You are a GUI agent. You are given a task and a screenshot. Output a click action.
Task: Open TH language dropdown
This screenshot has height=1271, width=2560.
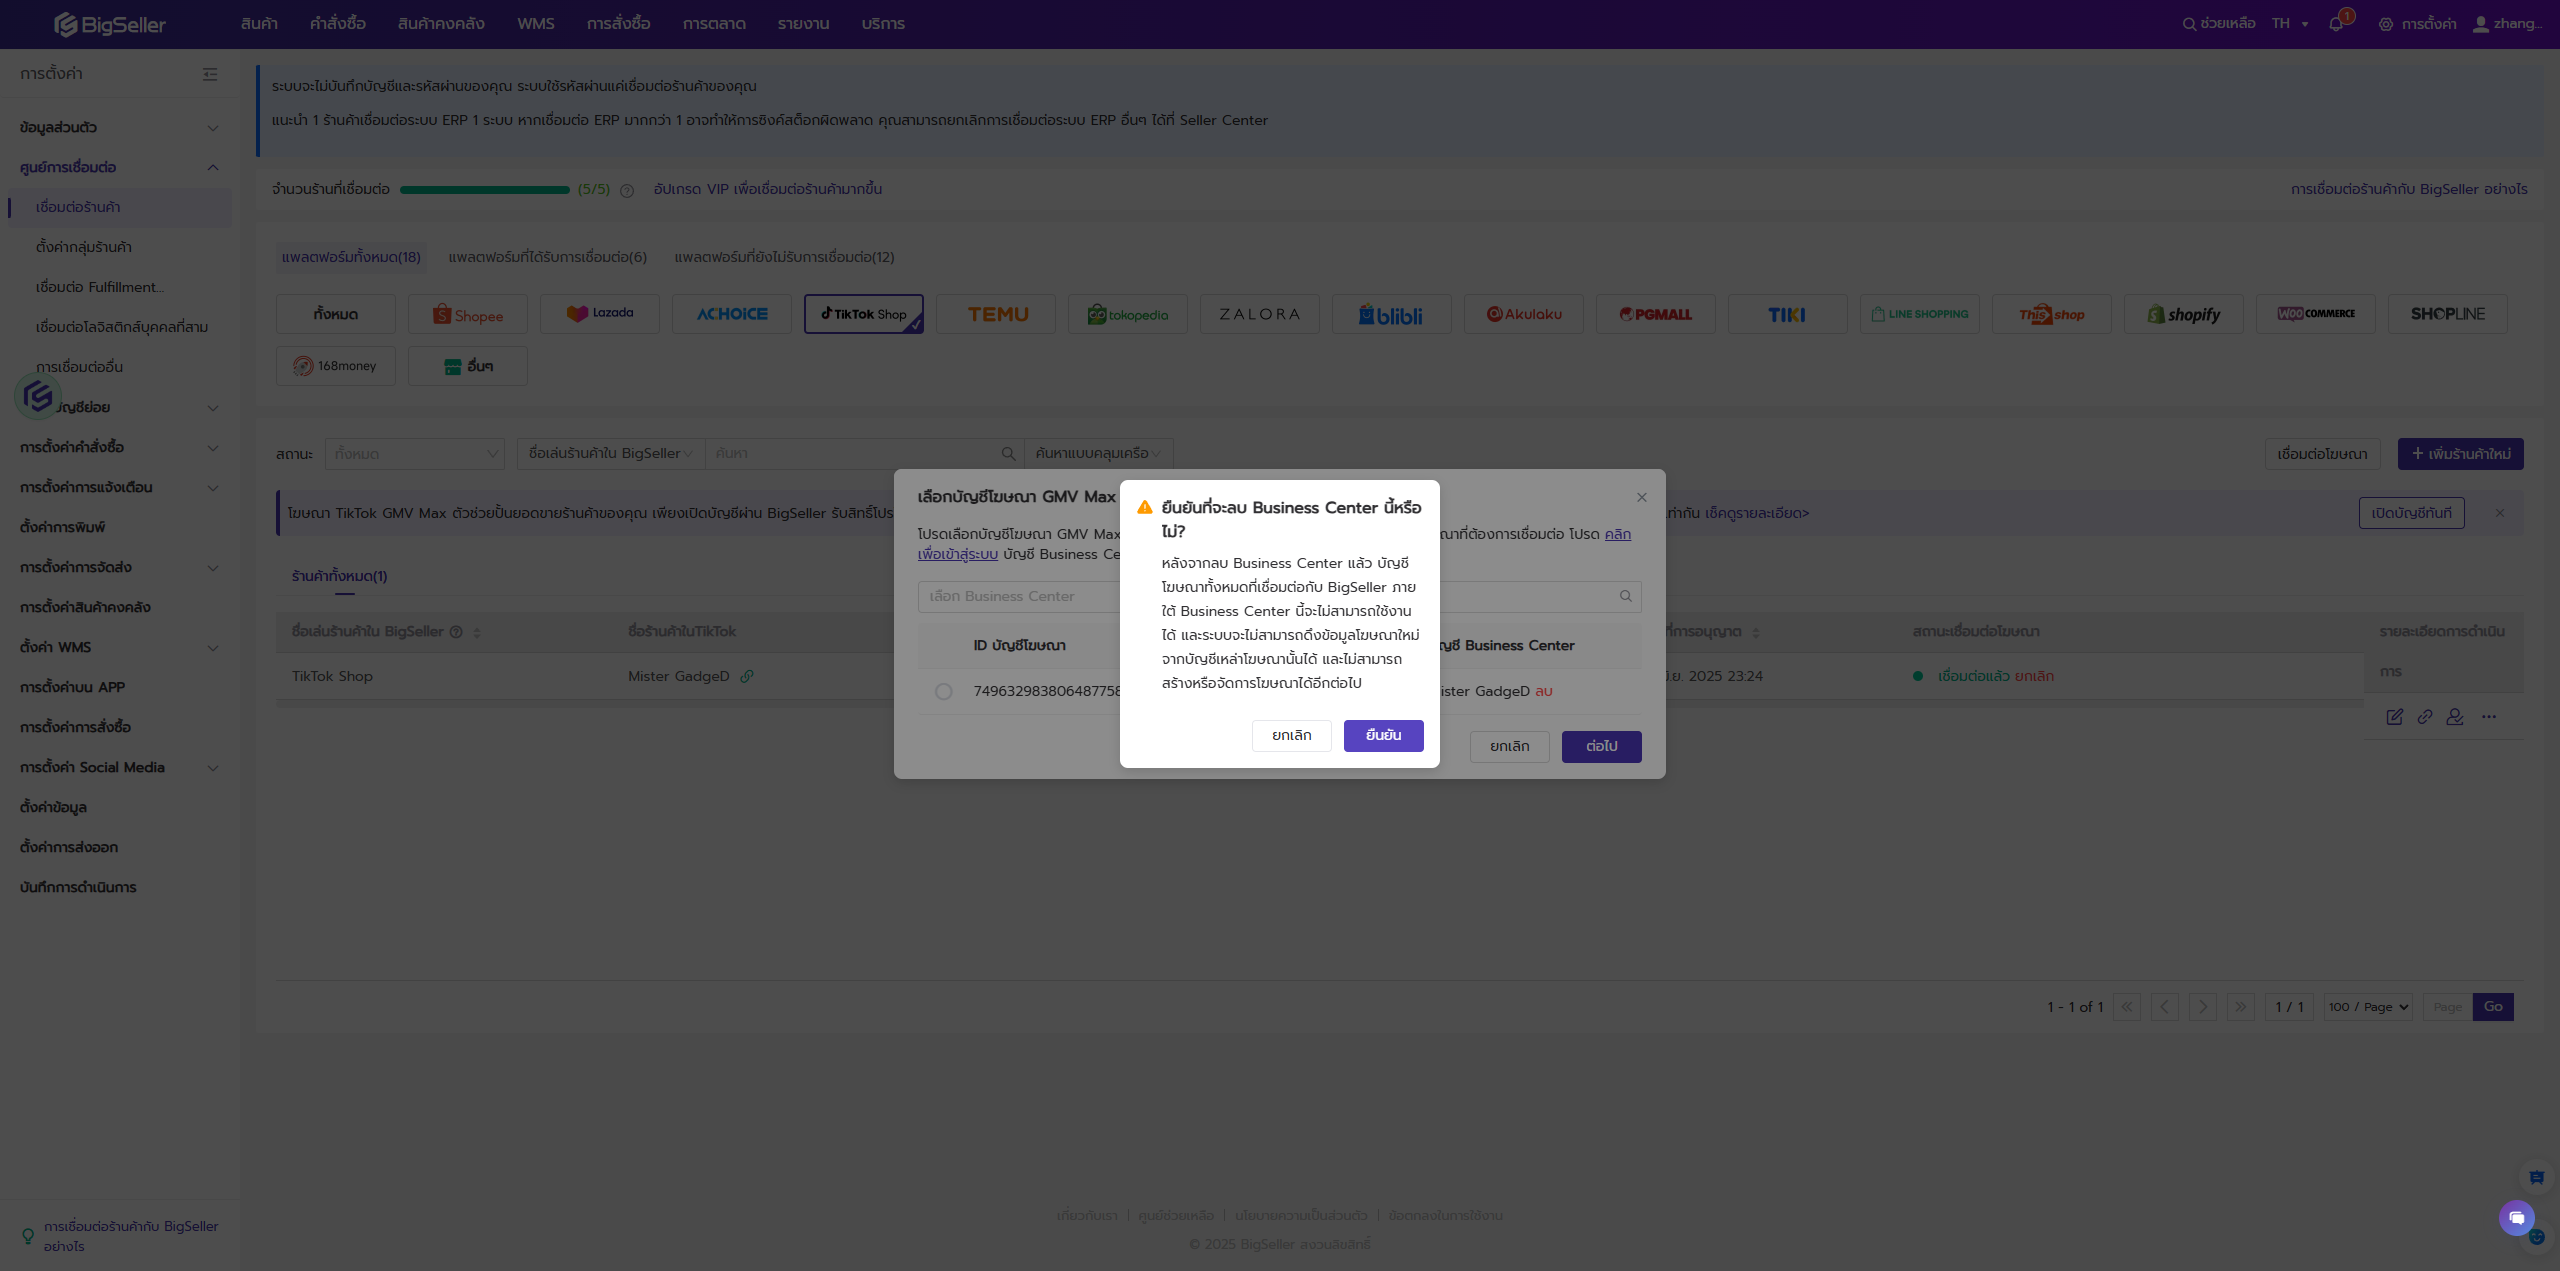point(2290,24)
